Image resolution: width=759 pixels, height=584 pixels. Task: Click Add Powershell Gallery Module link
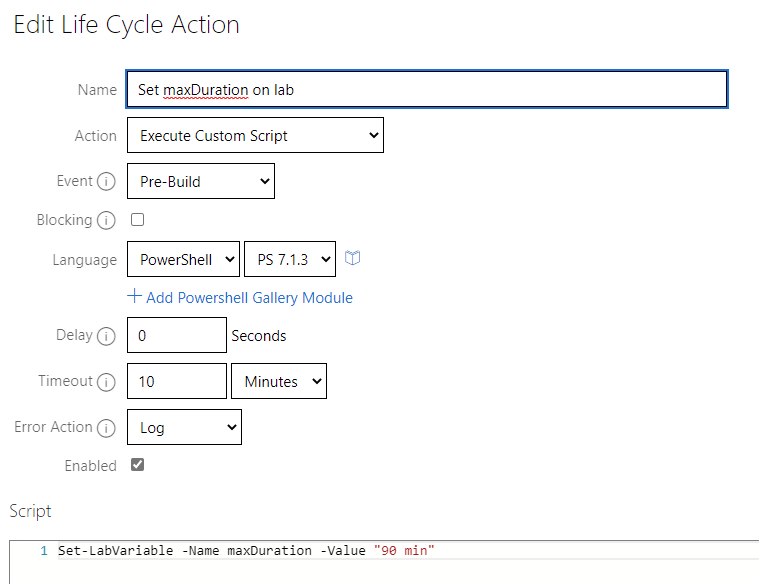249,298
